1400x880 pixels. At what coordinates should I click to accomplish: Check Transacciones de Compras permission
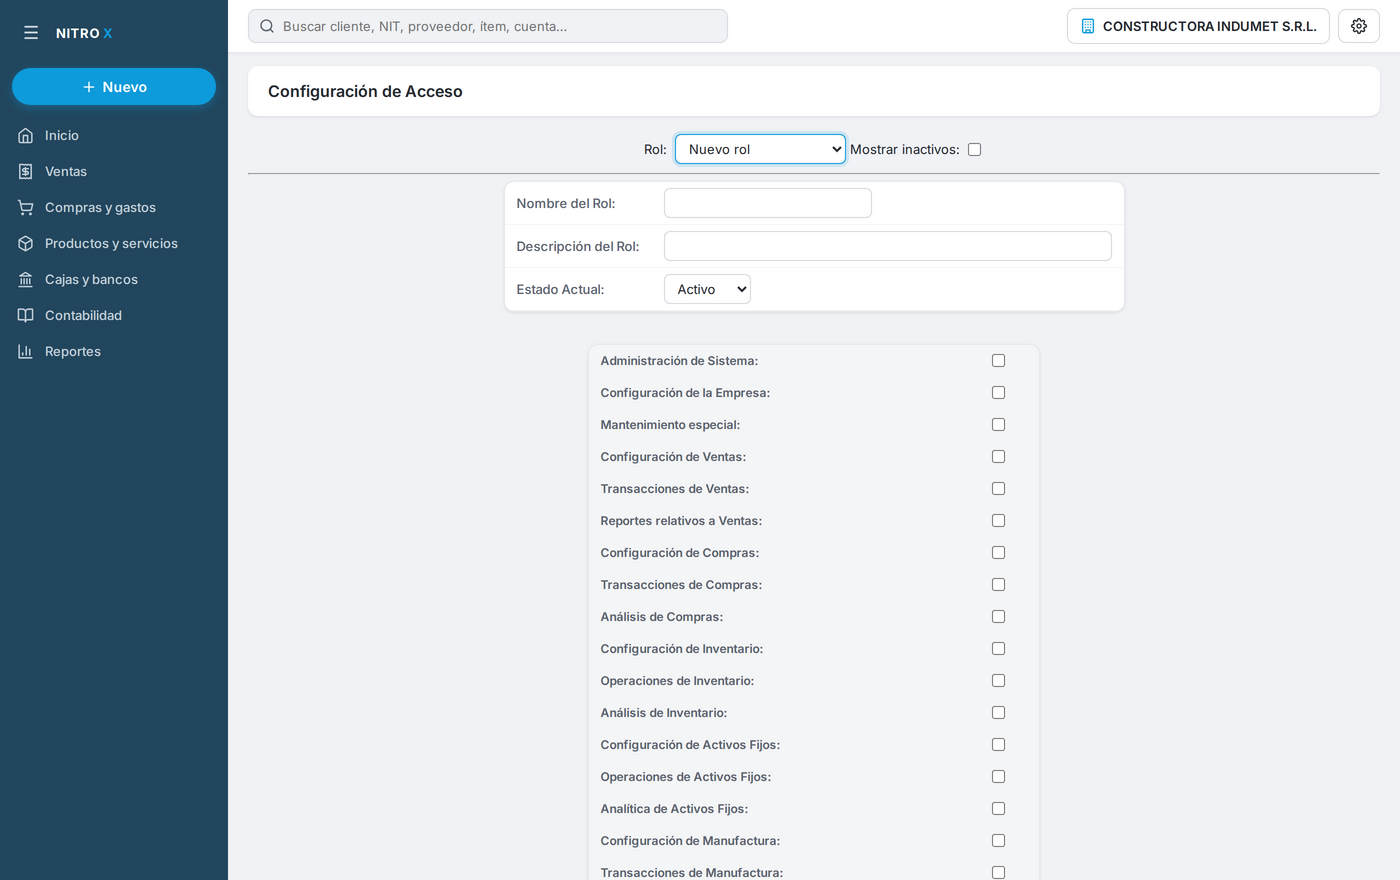click(x=998, y=584)
